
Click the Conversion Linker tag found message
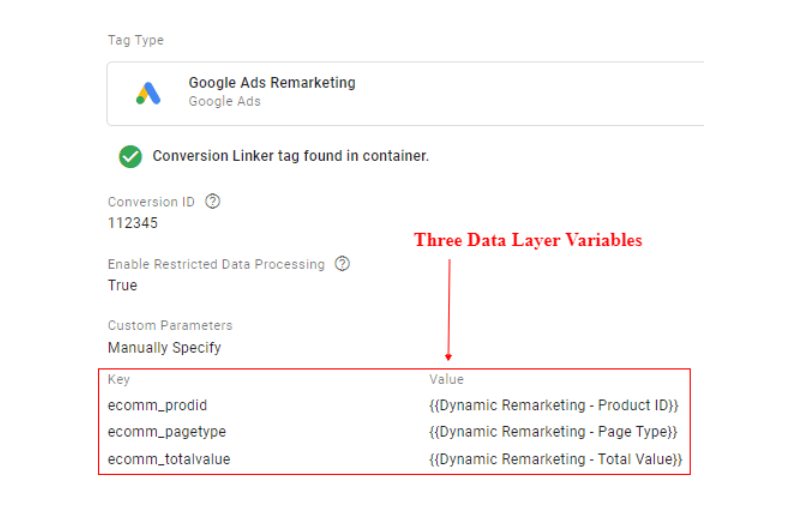pyautogui.click(x=290, y=156)
